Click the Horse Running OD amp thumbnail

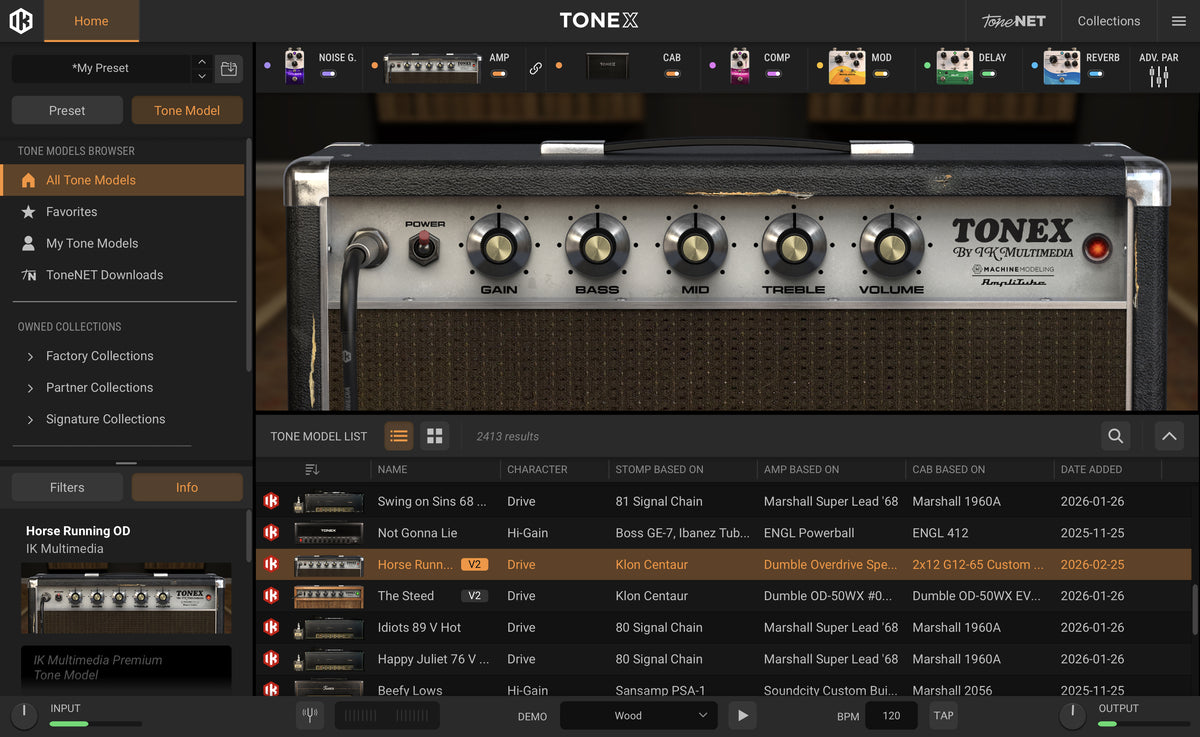[x=126, y=599]
